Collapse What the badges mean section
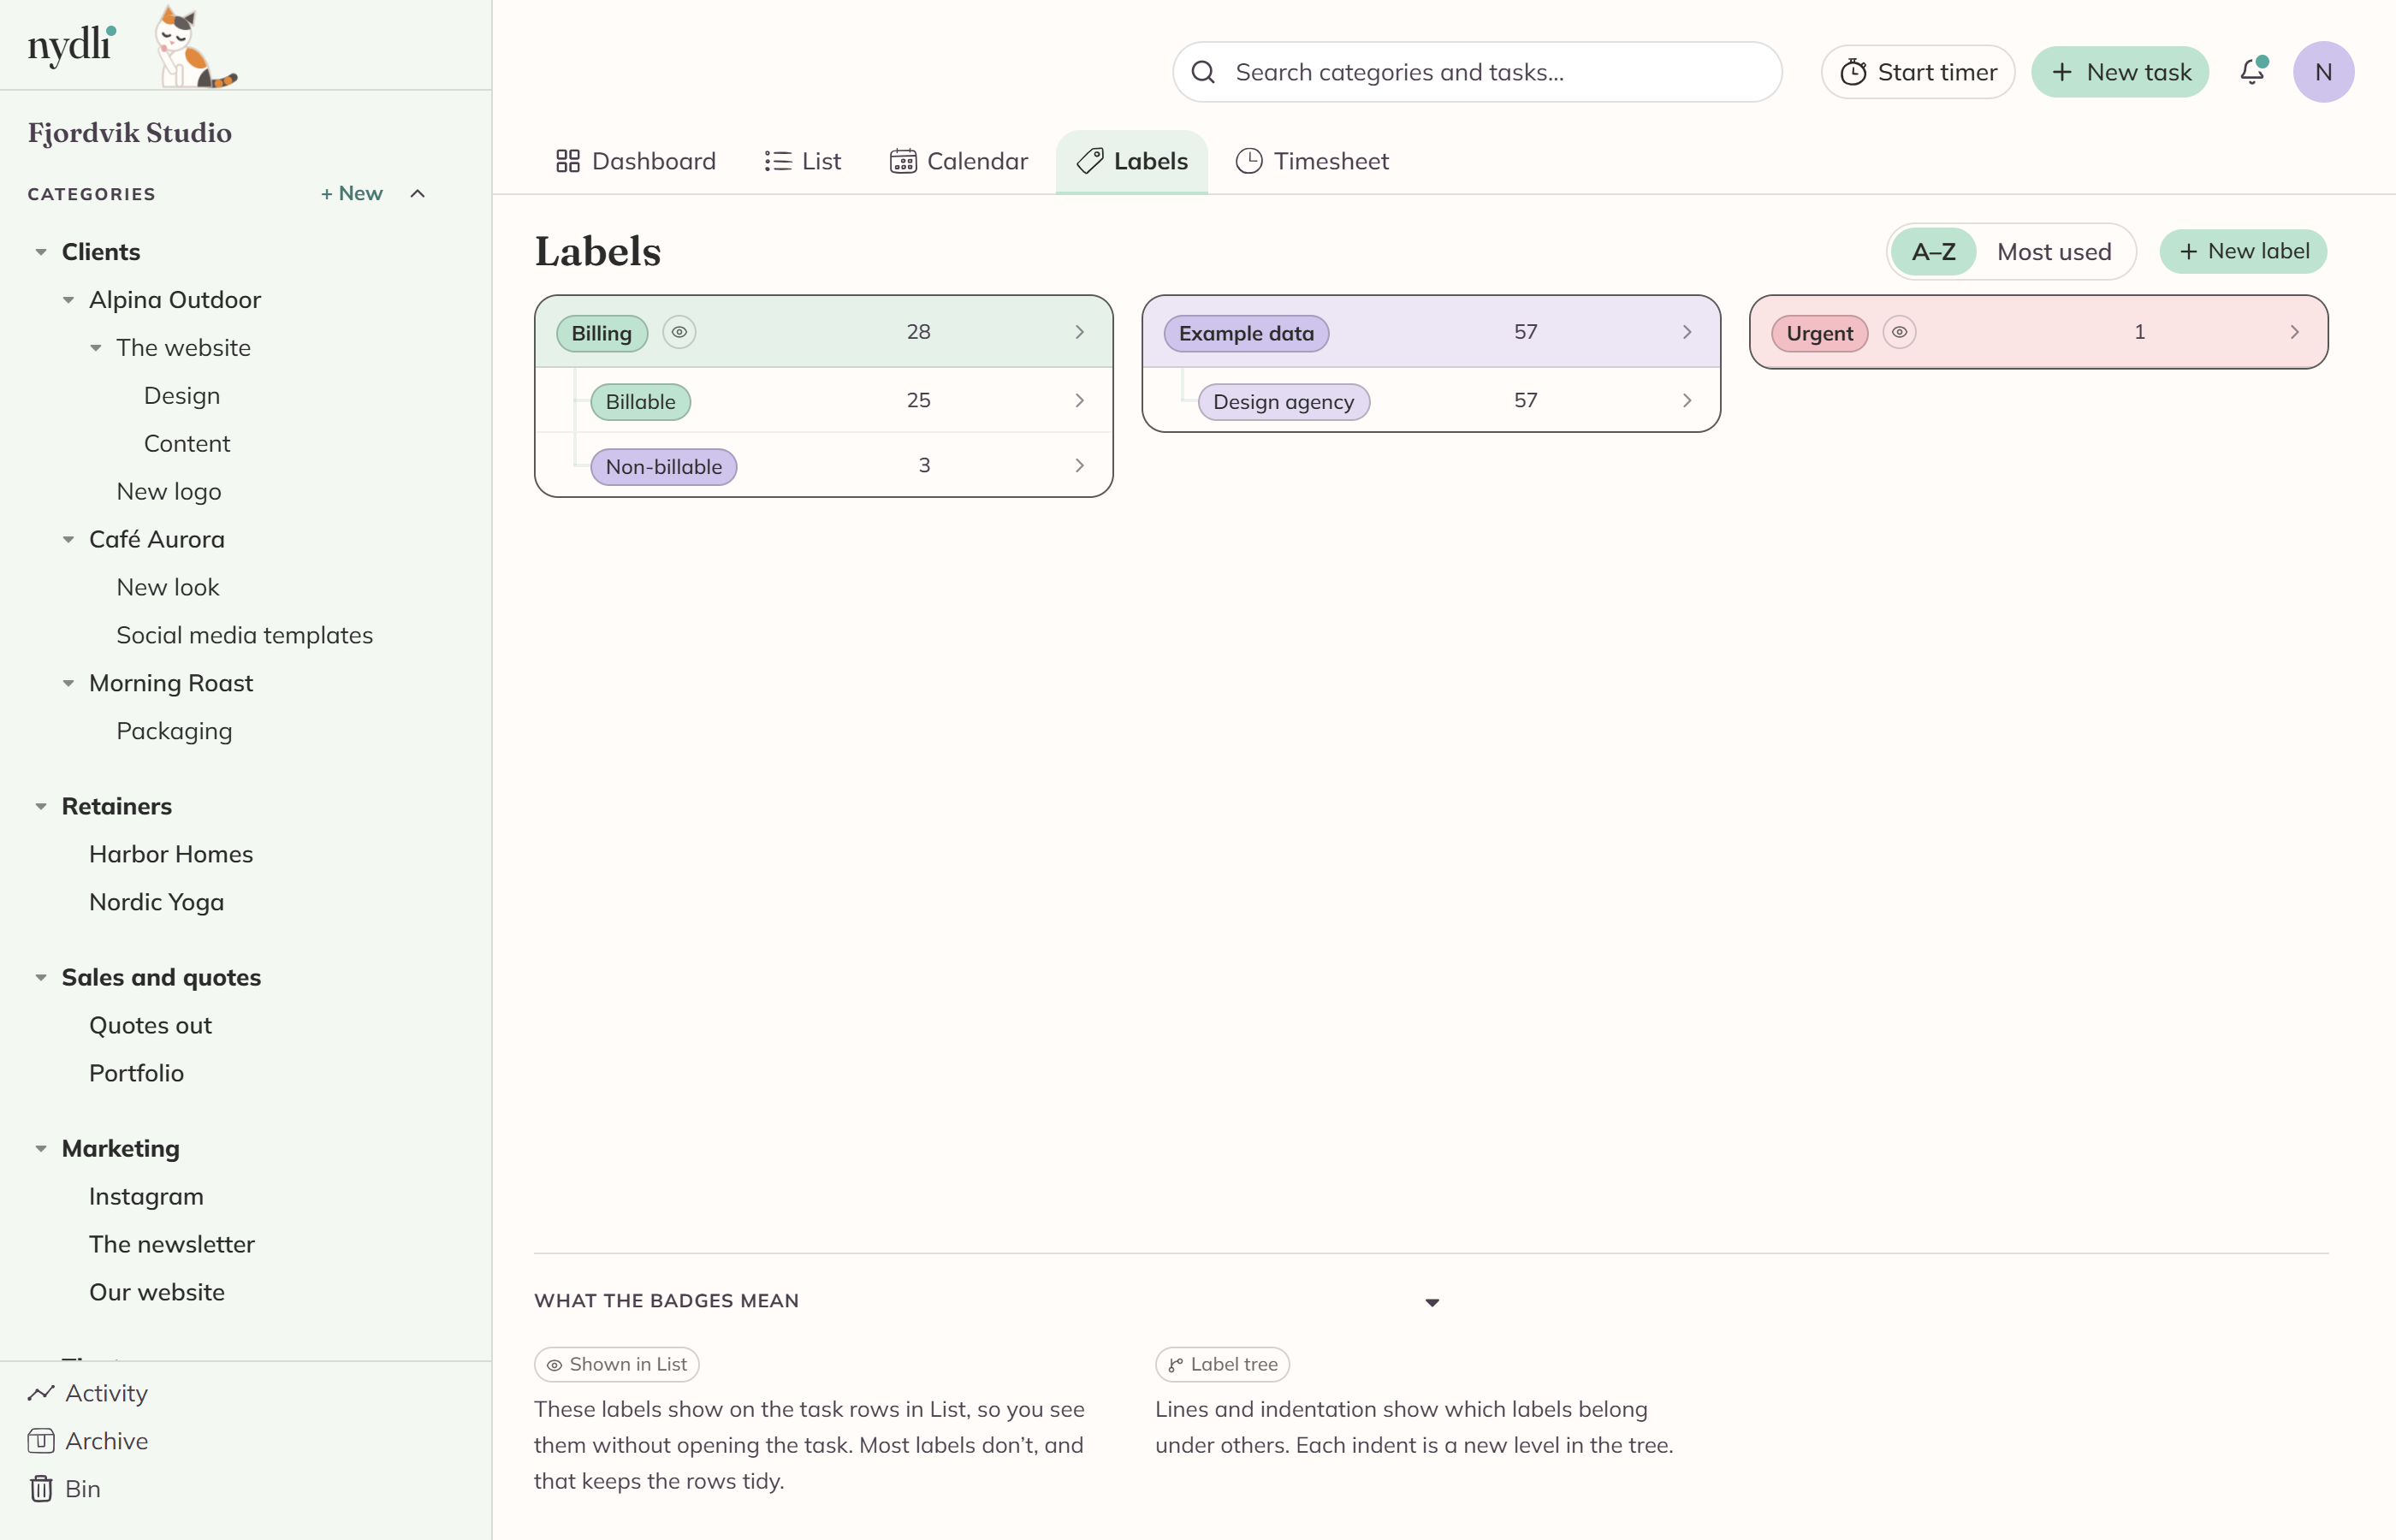The width and height of the screenshot is (2396, 1540). click(x=1432, y=1302)
